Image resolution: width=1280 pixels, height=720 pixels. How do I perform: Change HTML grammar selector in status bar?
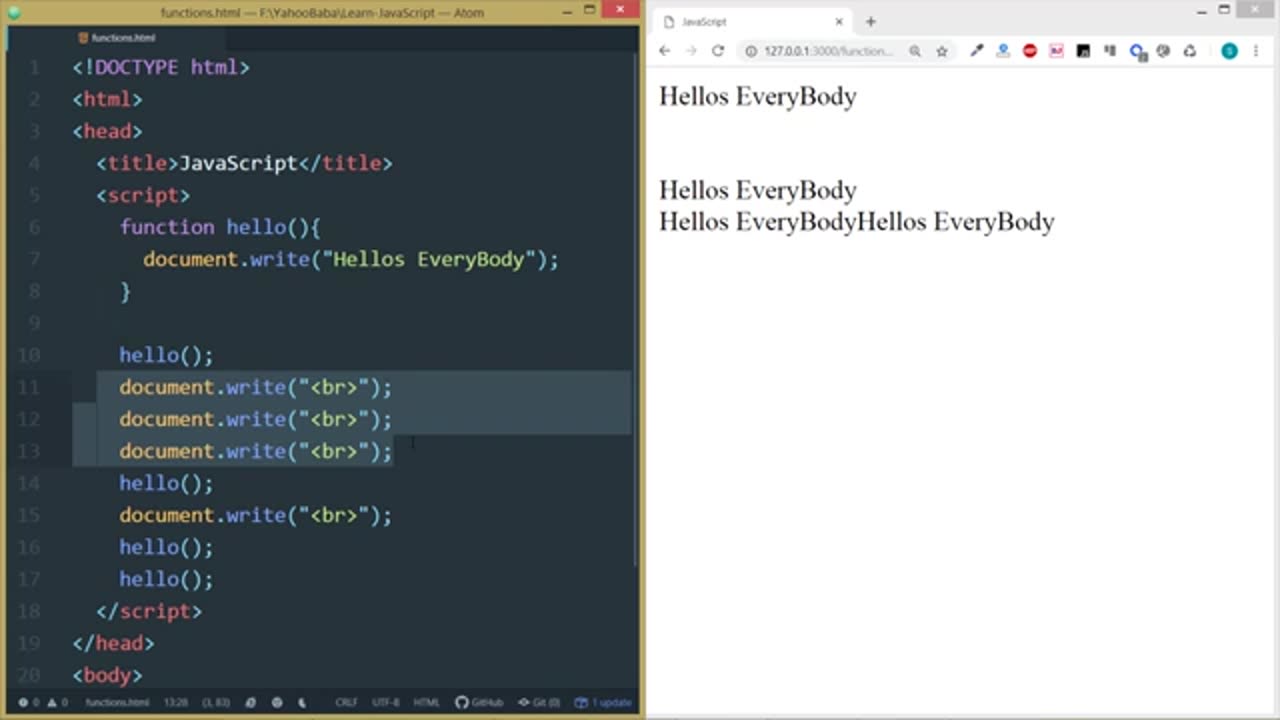point(426,702)
